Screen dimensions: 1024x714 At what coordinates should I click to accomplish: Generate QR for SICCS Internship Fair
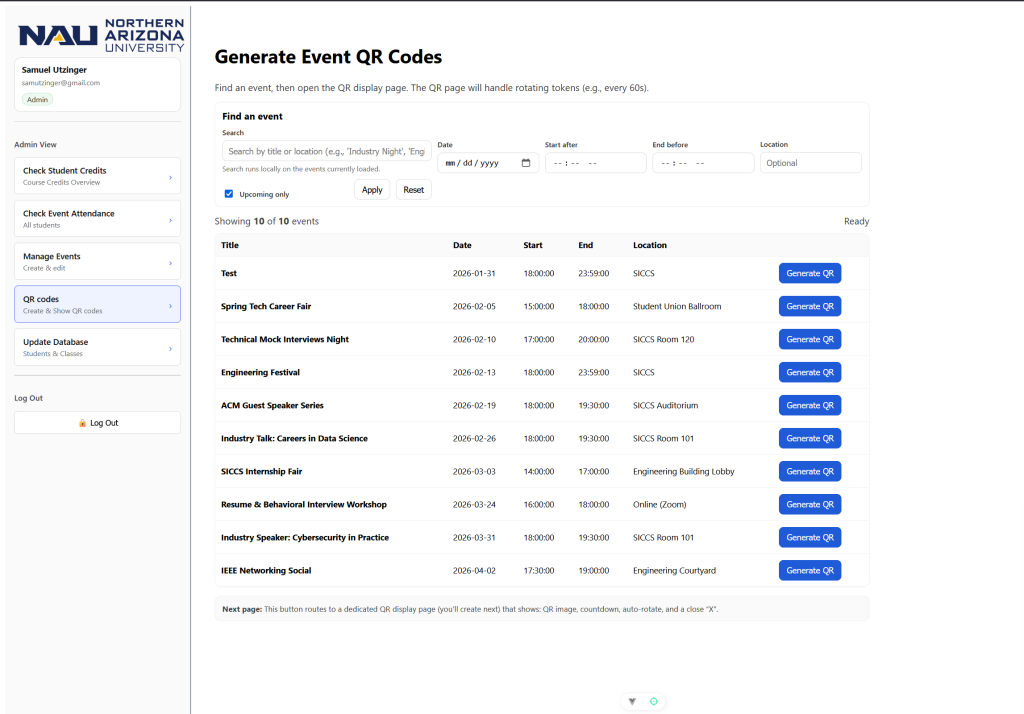pos(810,471)
